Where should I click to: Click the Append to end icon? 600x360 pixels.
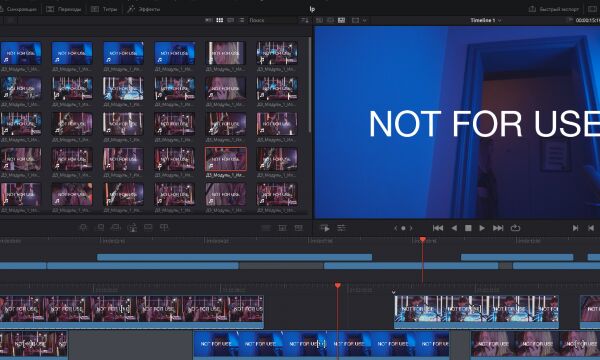pos(100,228)
